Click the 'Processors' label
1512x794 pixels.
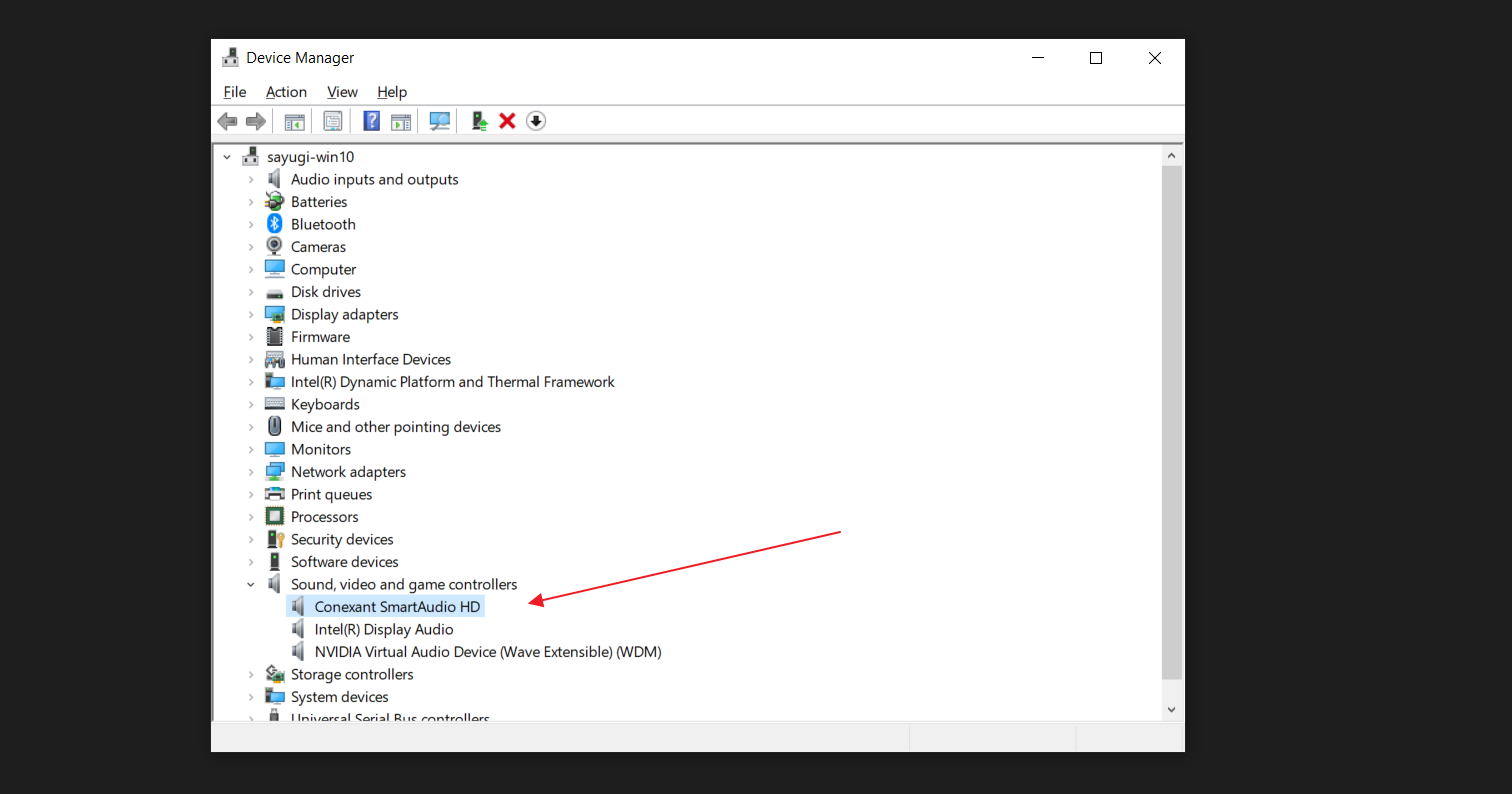[x=325, y=517]
